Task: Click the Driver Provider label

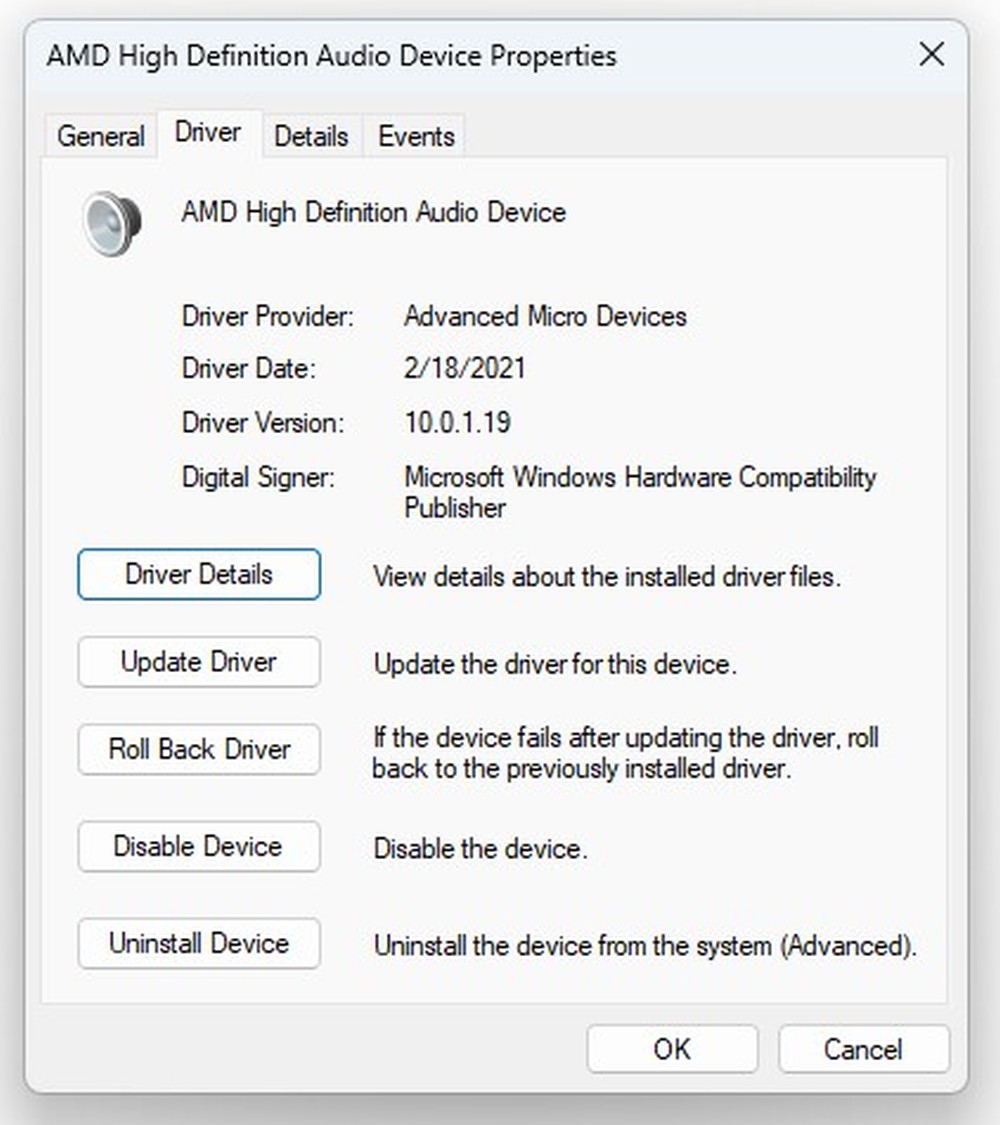Action: tap(268, 316)
